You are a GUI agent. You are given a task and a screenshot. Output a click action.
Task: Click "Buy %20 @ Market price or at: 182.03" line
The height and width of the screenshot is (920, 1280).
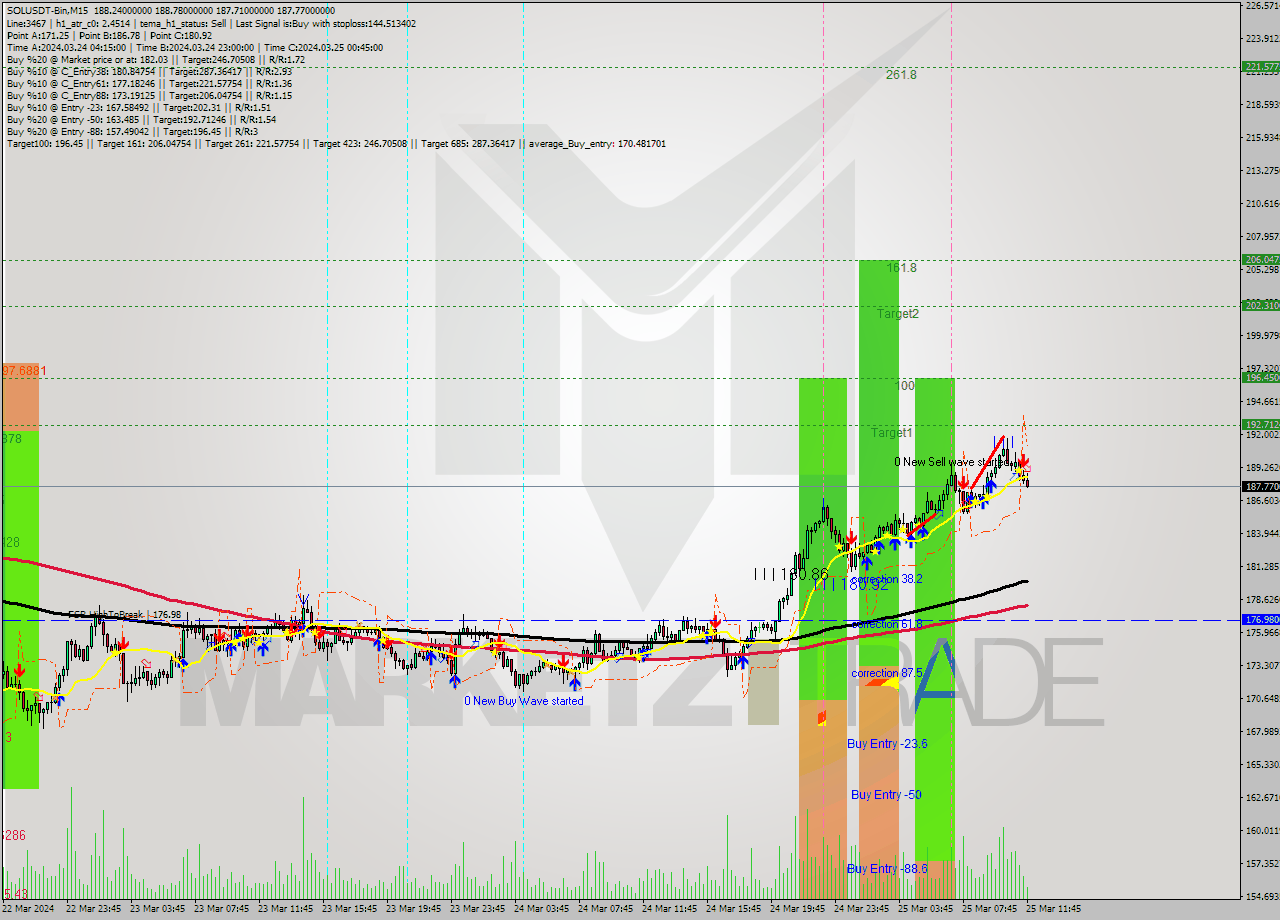point(155,59)
